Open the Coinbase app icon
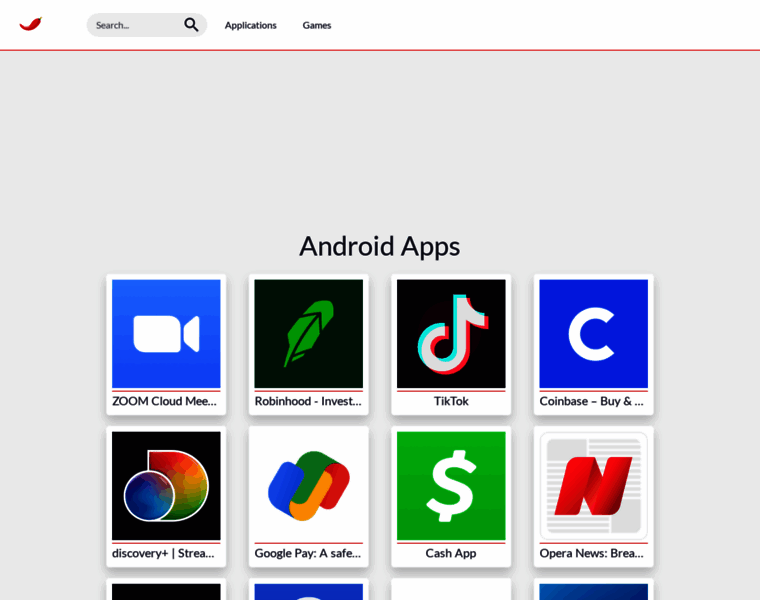Image resolution: width=760 pixels, height=600 pixels. [x=594, y=333]
